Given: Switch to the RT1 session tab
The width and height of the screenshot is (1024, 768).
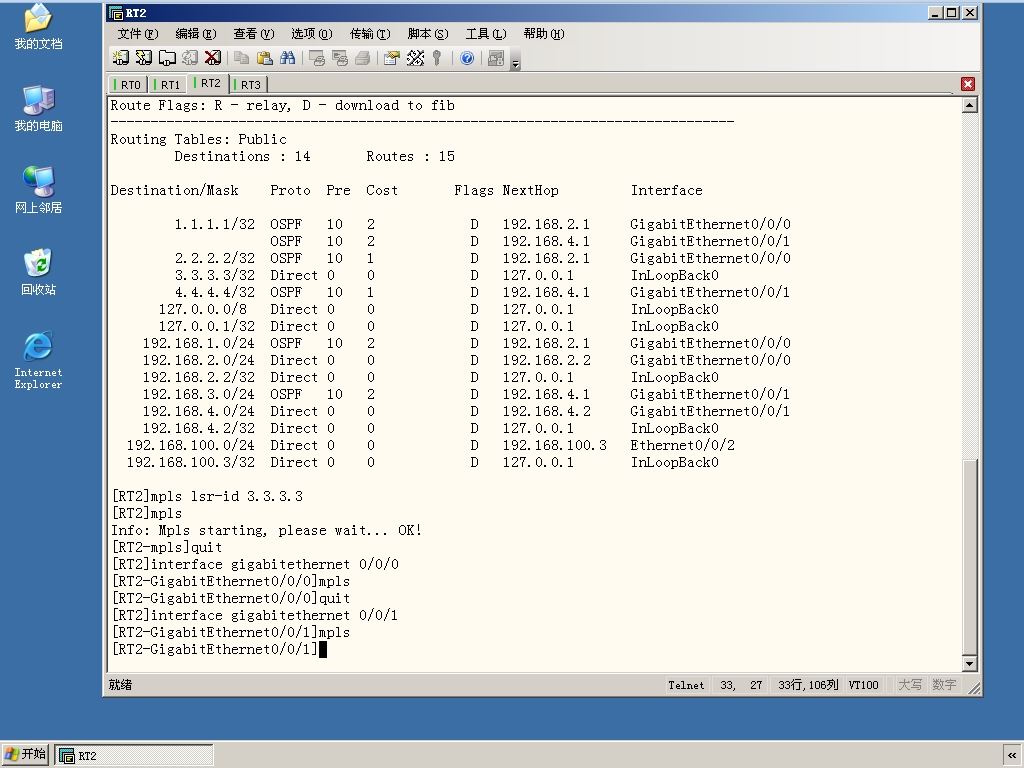Looking at the screenshot, I should tap(167, 85).
